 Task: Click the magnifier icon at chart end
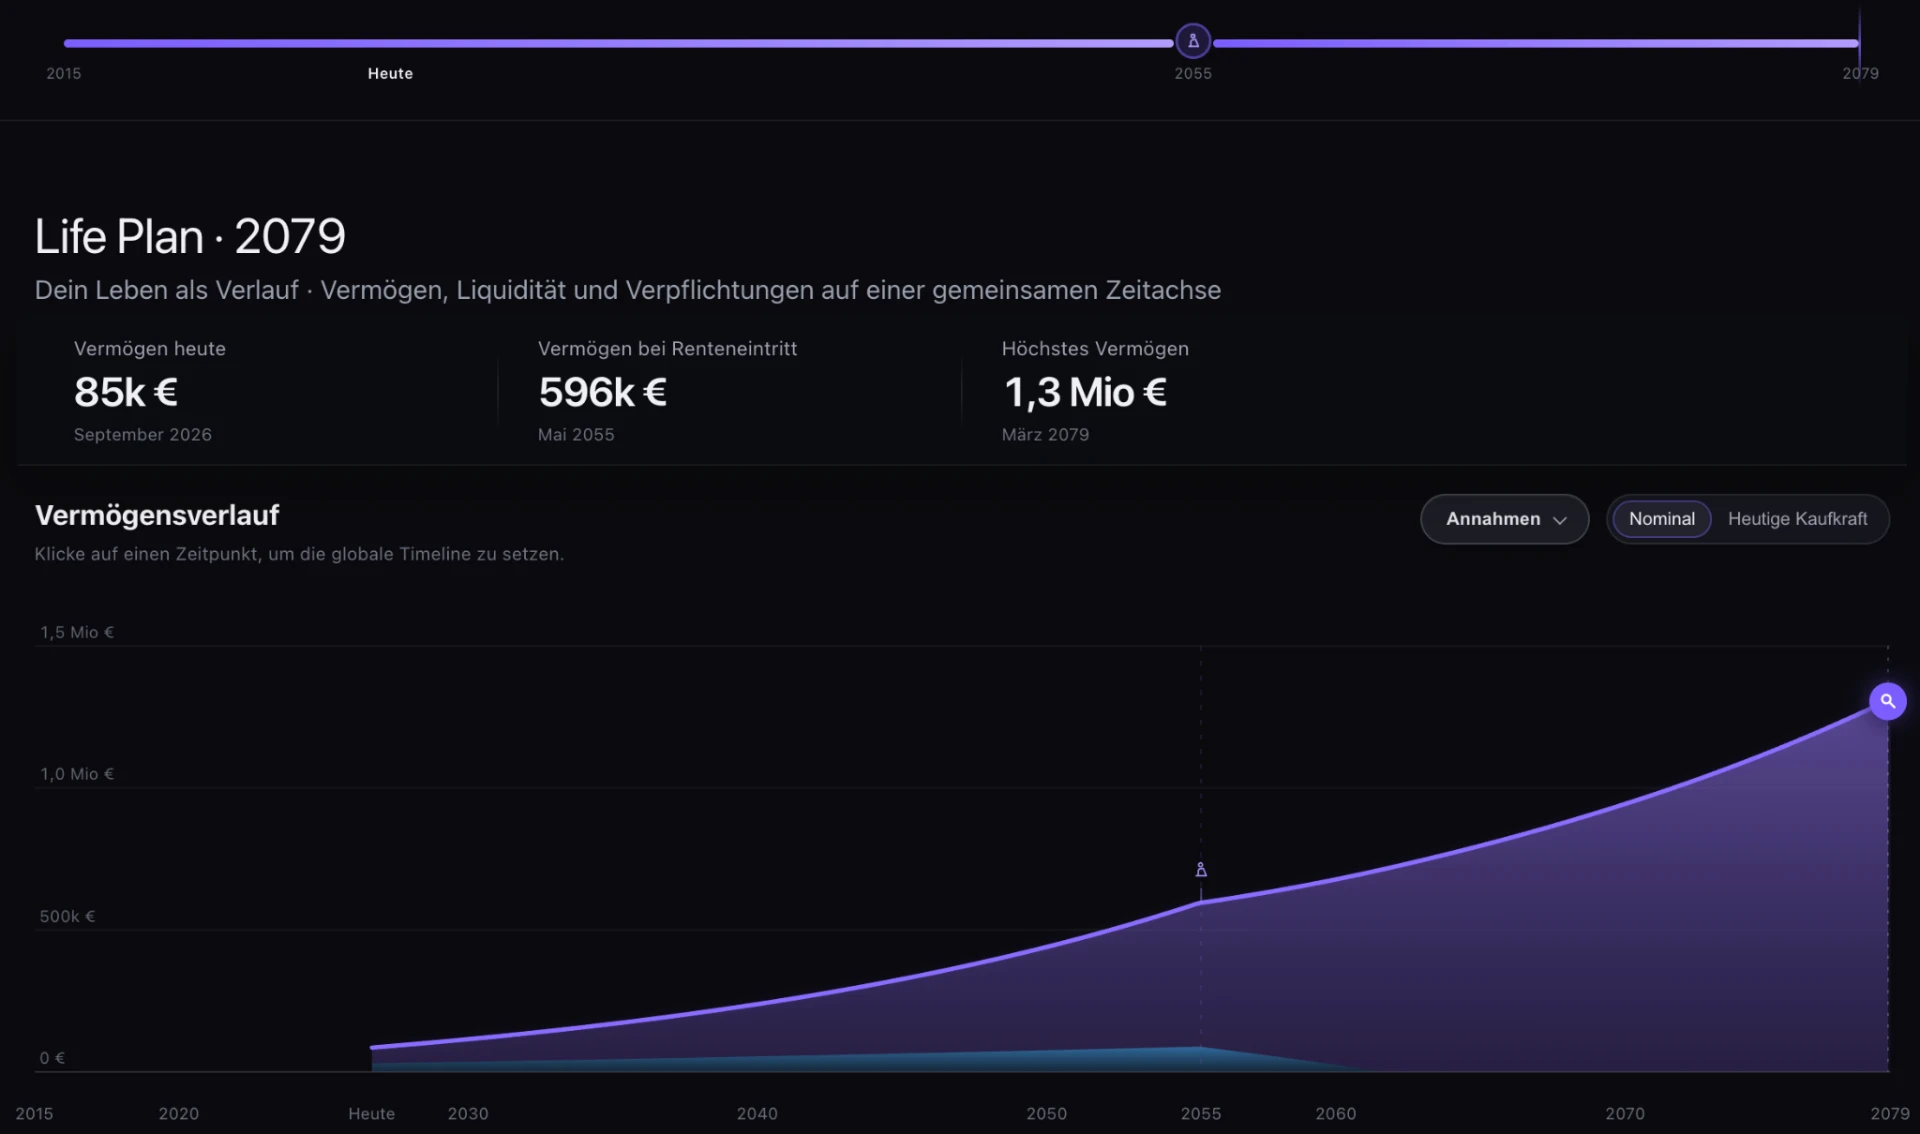[1887, 701]
